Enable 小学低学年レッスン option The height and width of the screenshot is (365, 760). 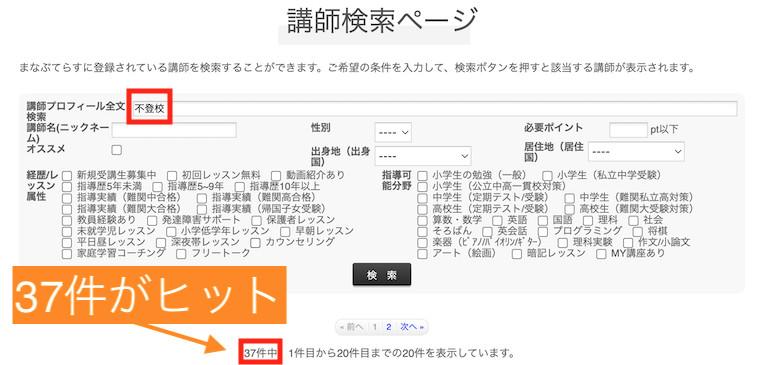(x=171, y=231)
